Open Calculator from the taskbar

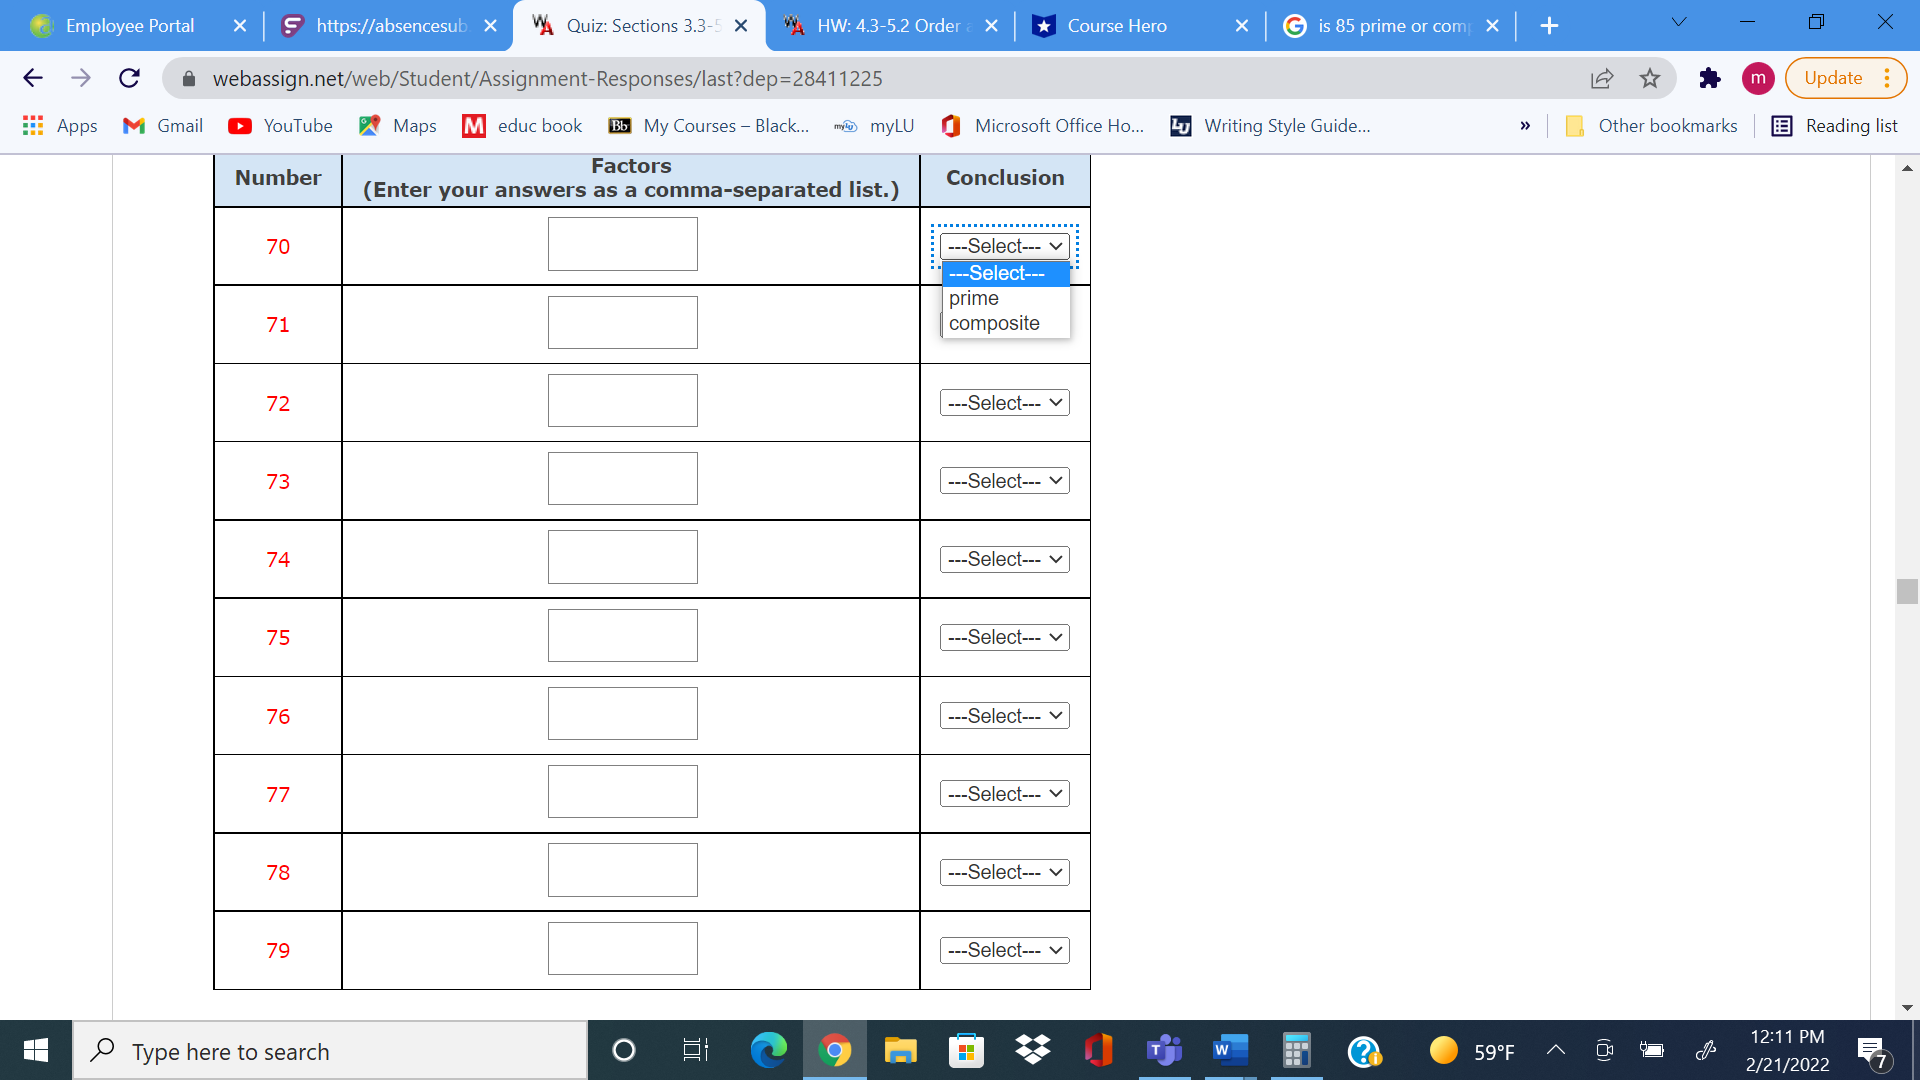click(1296, 1050)
